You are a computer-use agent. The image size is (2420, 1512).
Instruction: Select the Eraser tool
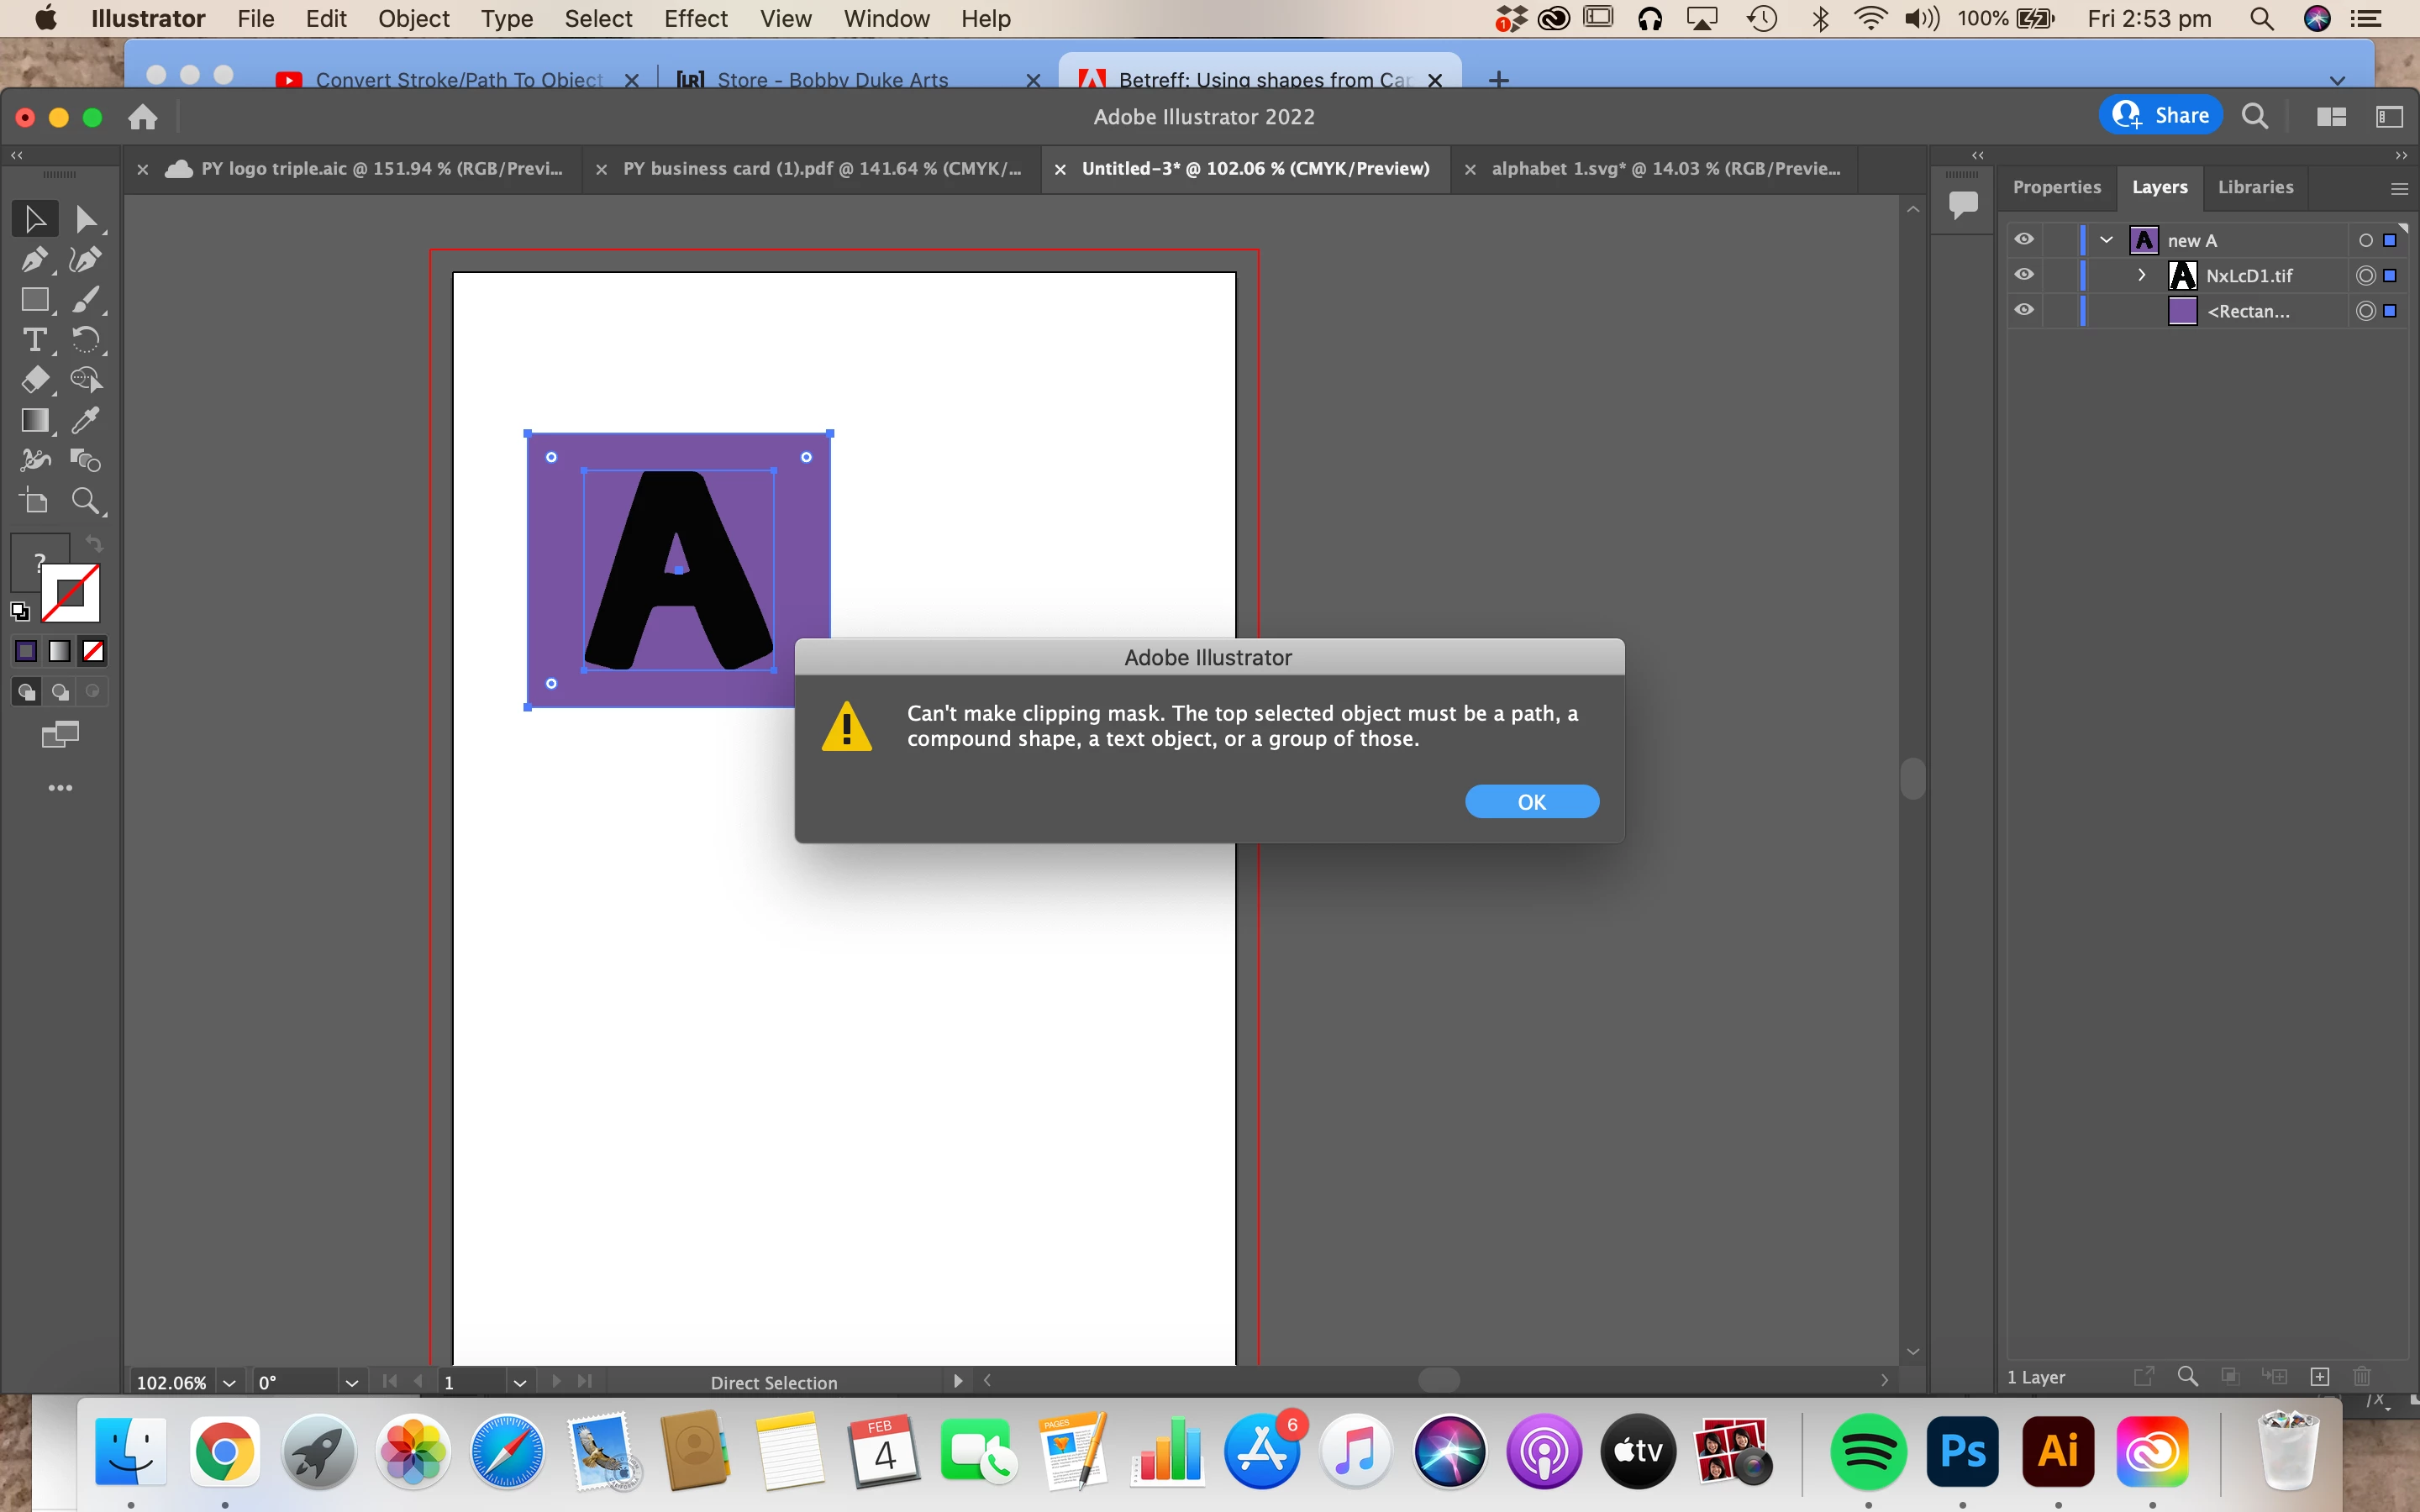click(34, 380)
